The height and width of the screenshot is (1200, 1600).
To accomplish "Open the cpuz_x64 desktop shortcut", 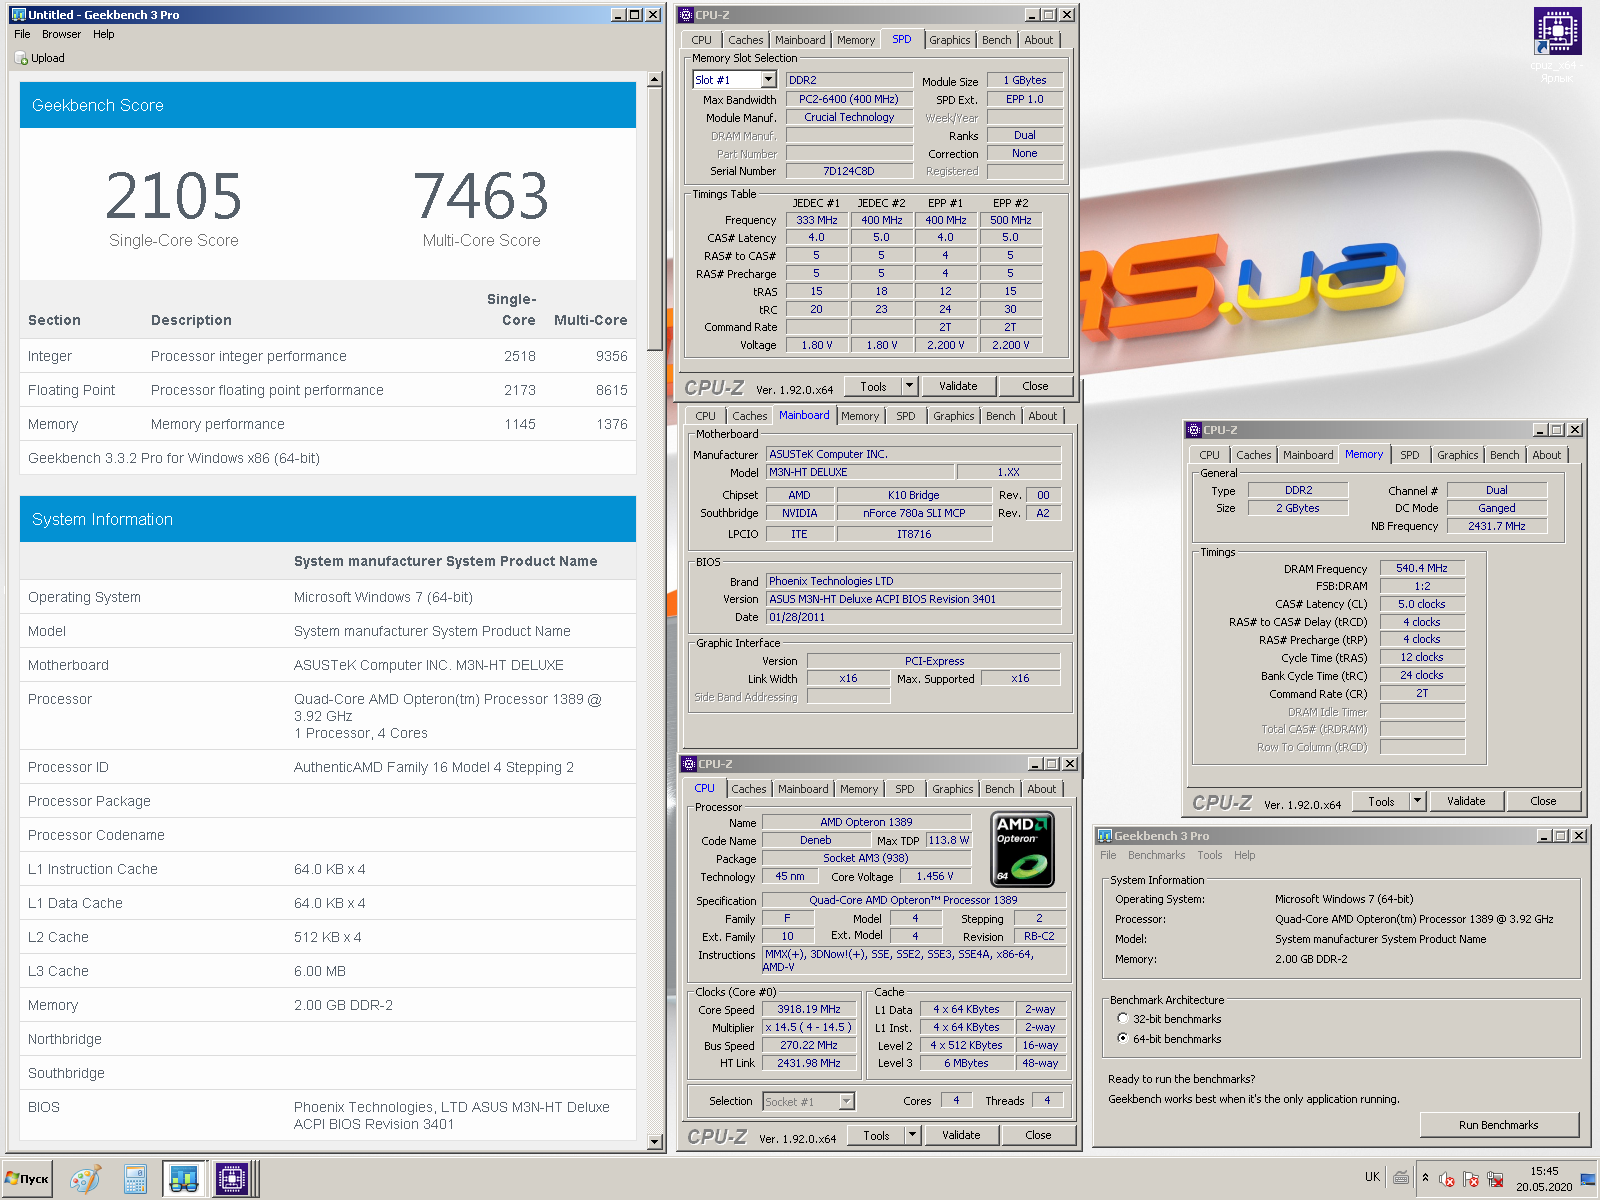I will [x=1557, y=44].
